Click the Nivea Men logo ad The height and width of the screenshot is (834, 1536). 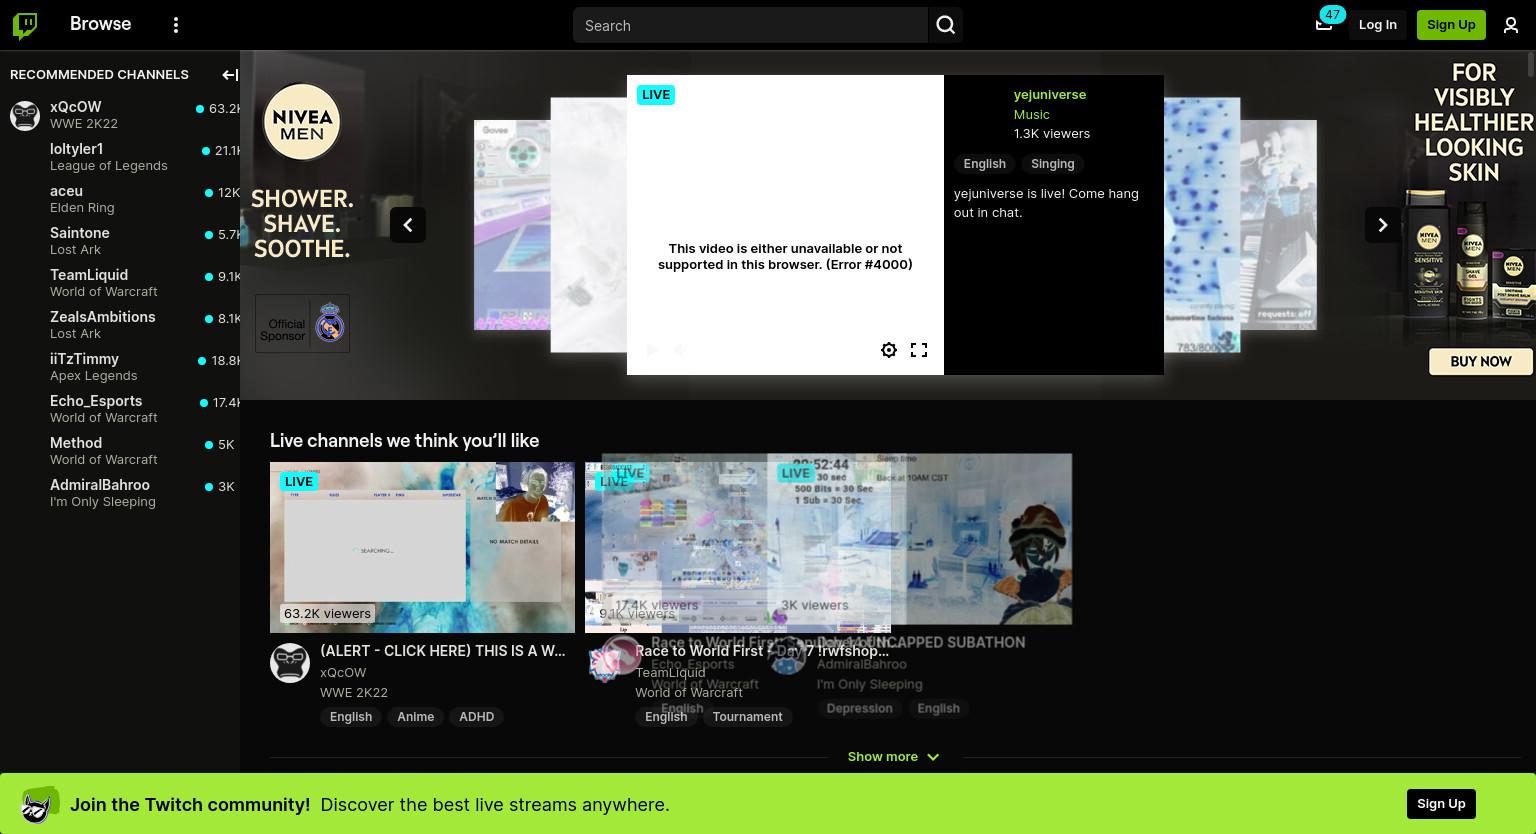pyautogui.click(x=302, y=122)
